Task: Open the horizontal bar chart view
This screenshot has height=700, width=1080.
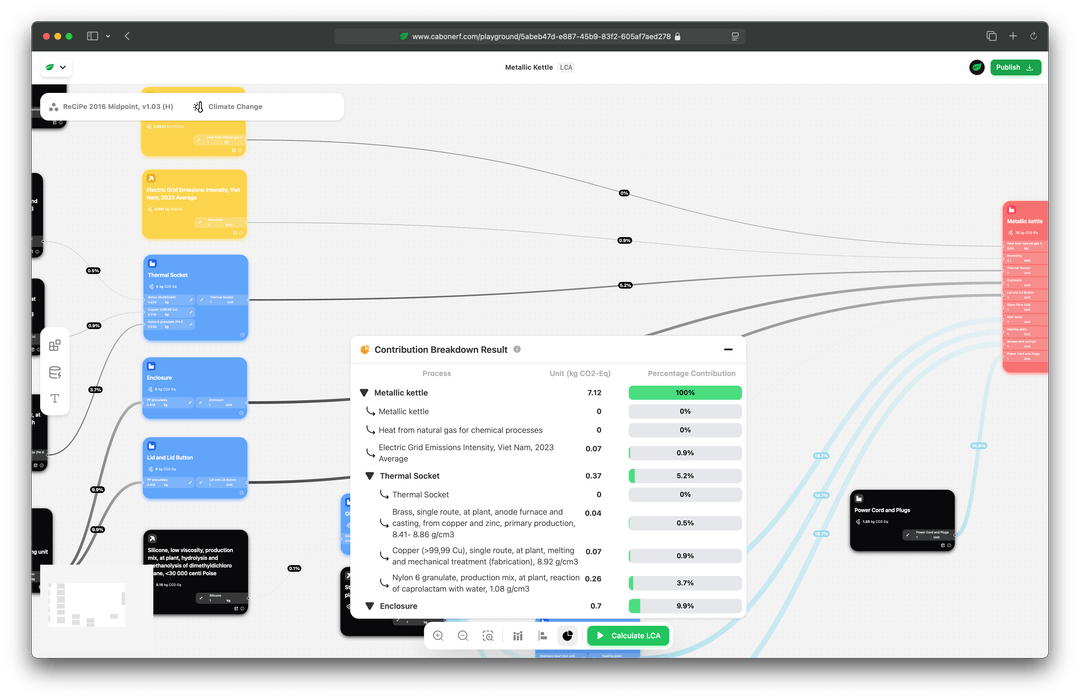Action: tap(543, 635)
